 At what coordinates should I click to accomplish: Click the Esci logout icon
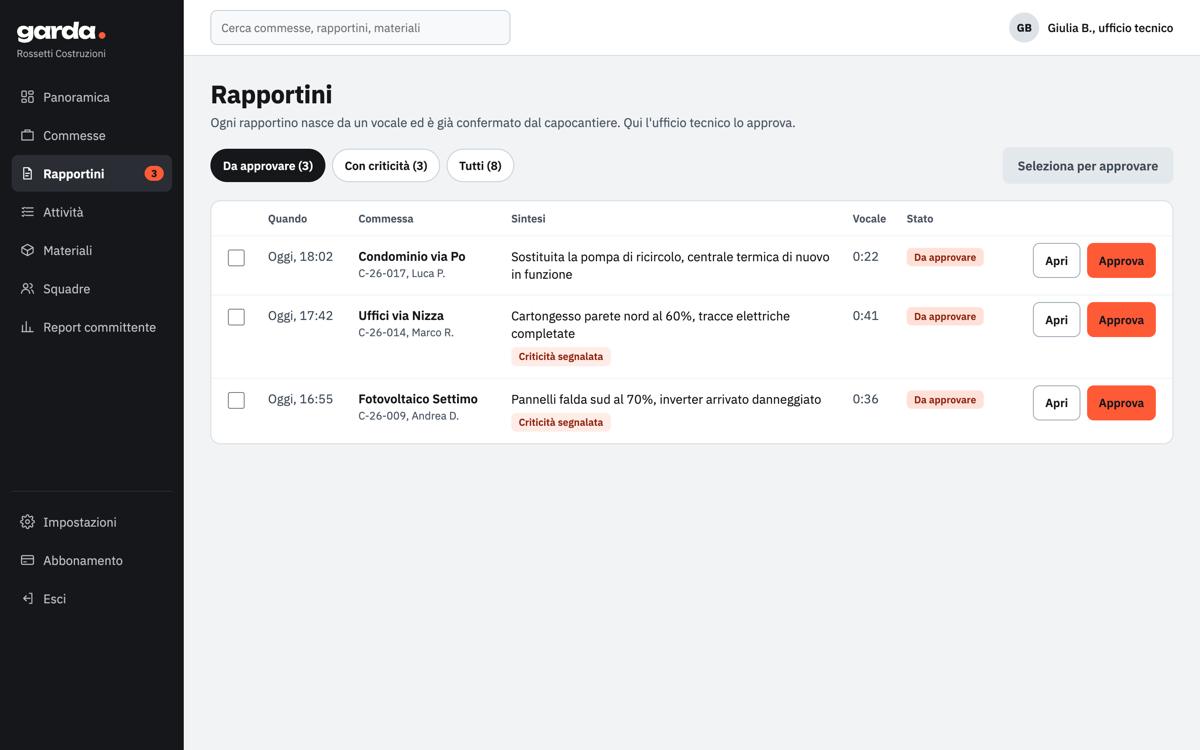point(27,598)
